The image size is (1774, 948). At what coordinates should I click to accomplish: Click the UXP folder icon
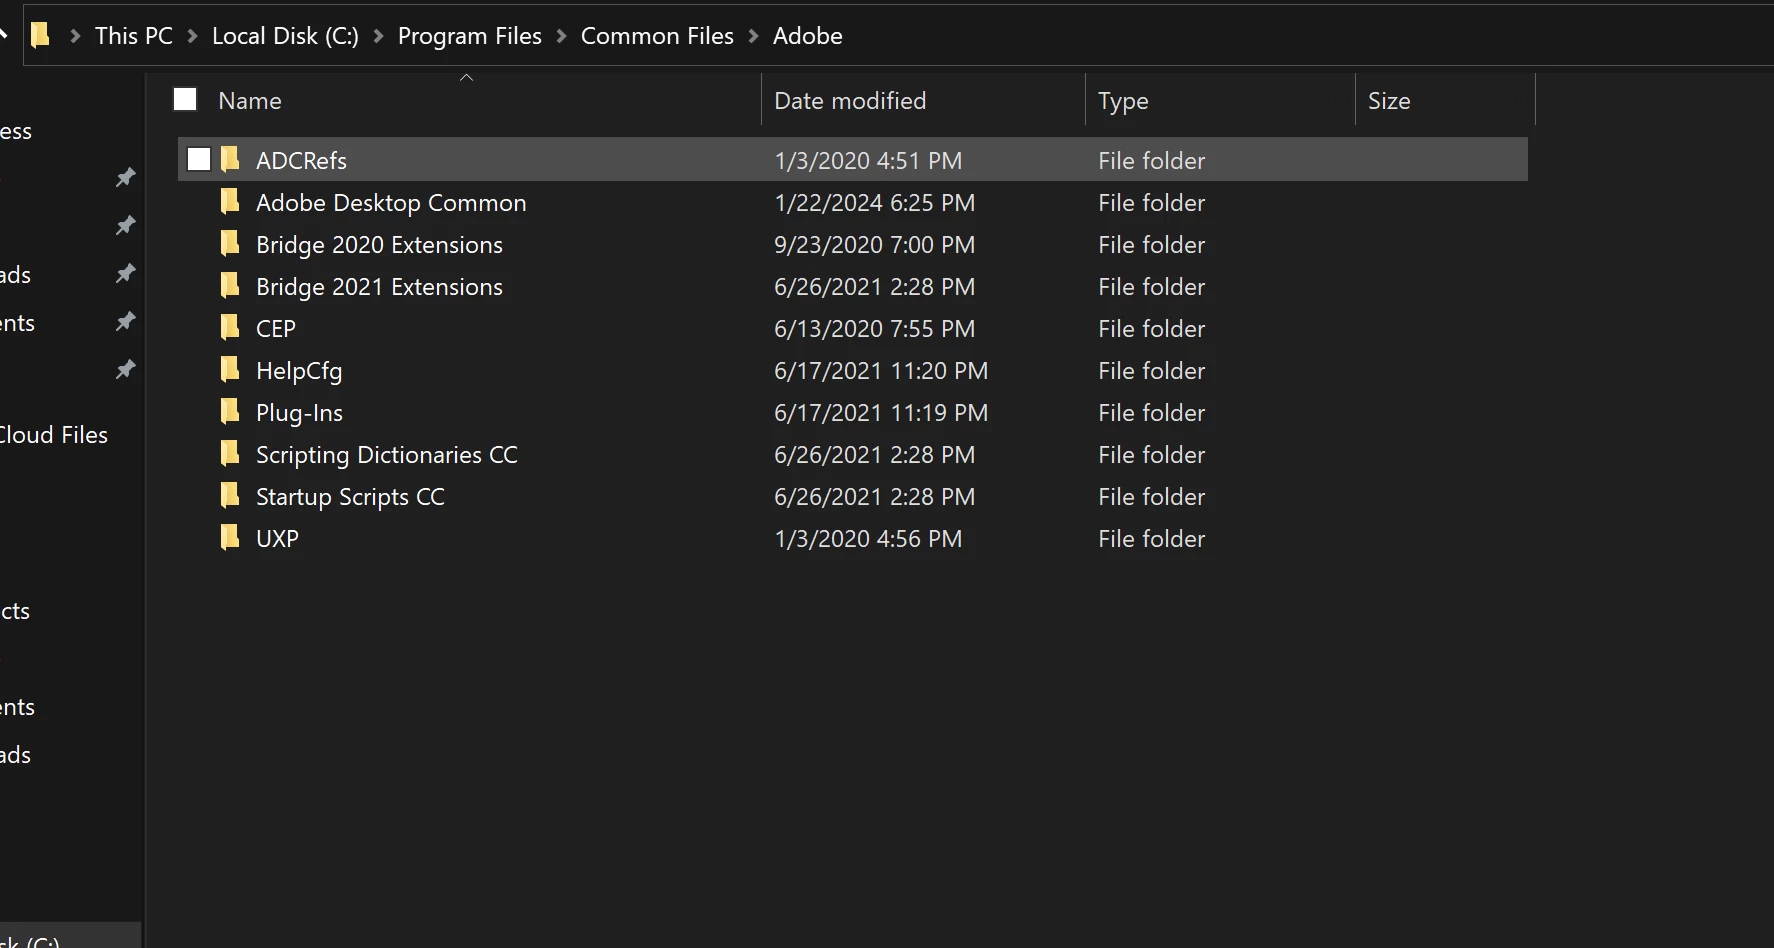pyautogui.click(x=230, y=537)
